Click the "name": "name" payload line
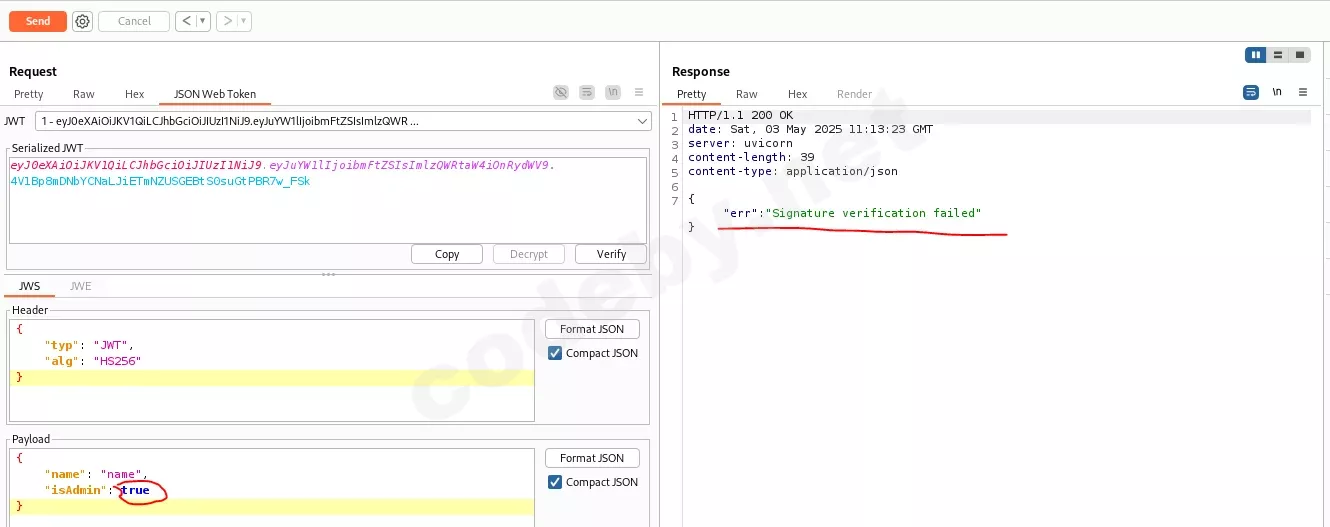Image resolution: width=1330 pixels, height=527 pixels. [x=96, y=474]
